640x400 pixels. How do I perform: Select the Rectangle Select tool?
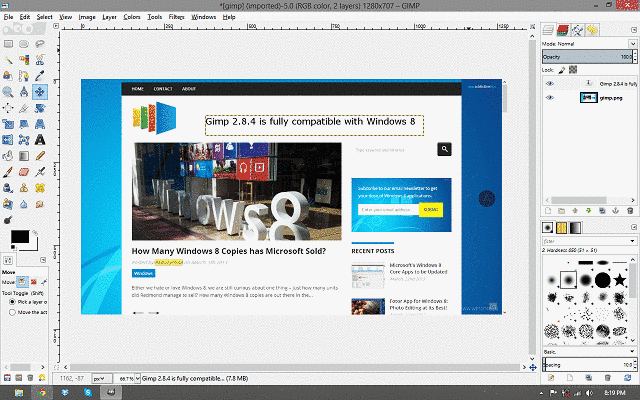8,44
